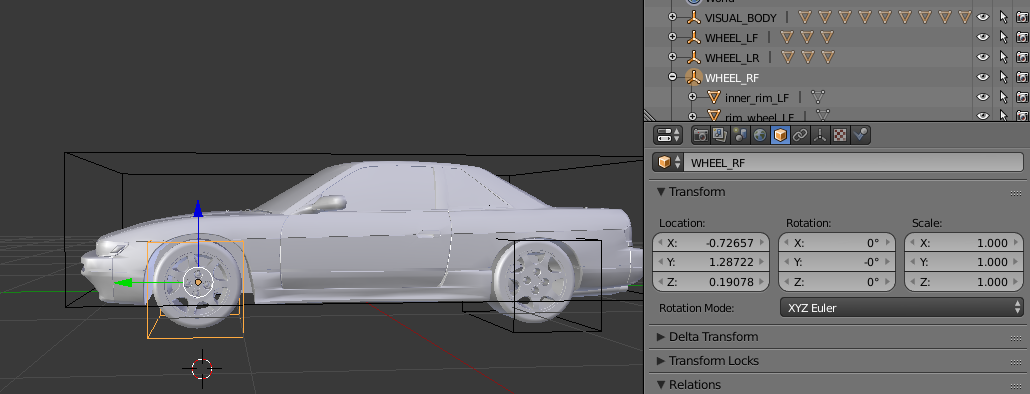Image resolution: width=1030 pixels, height=394 pixels.
Task: Click the Rotation Z value field
Action: pyautogui.click(x=837, y=282)
